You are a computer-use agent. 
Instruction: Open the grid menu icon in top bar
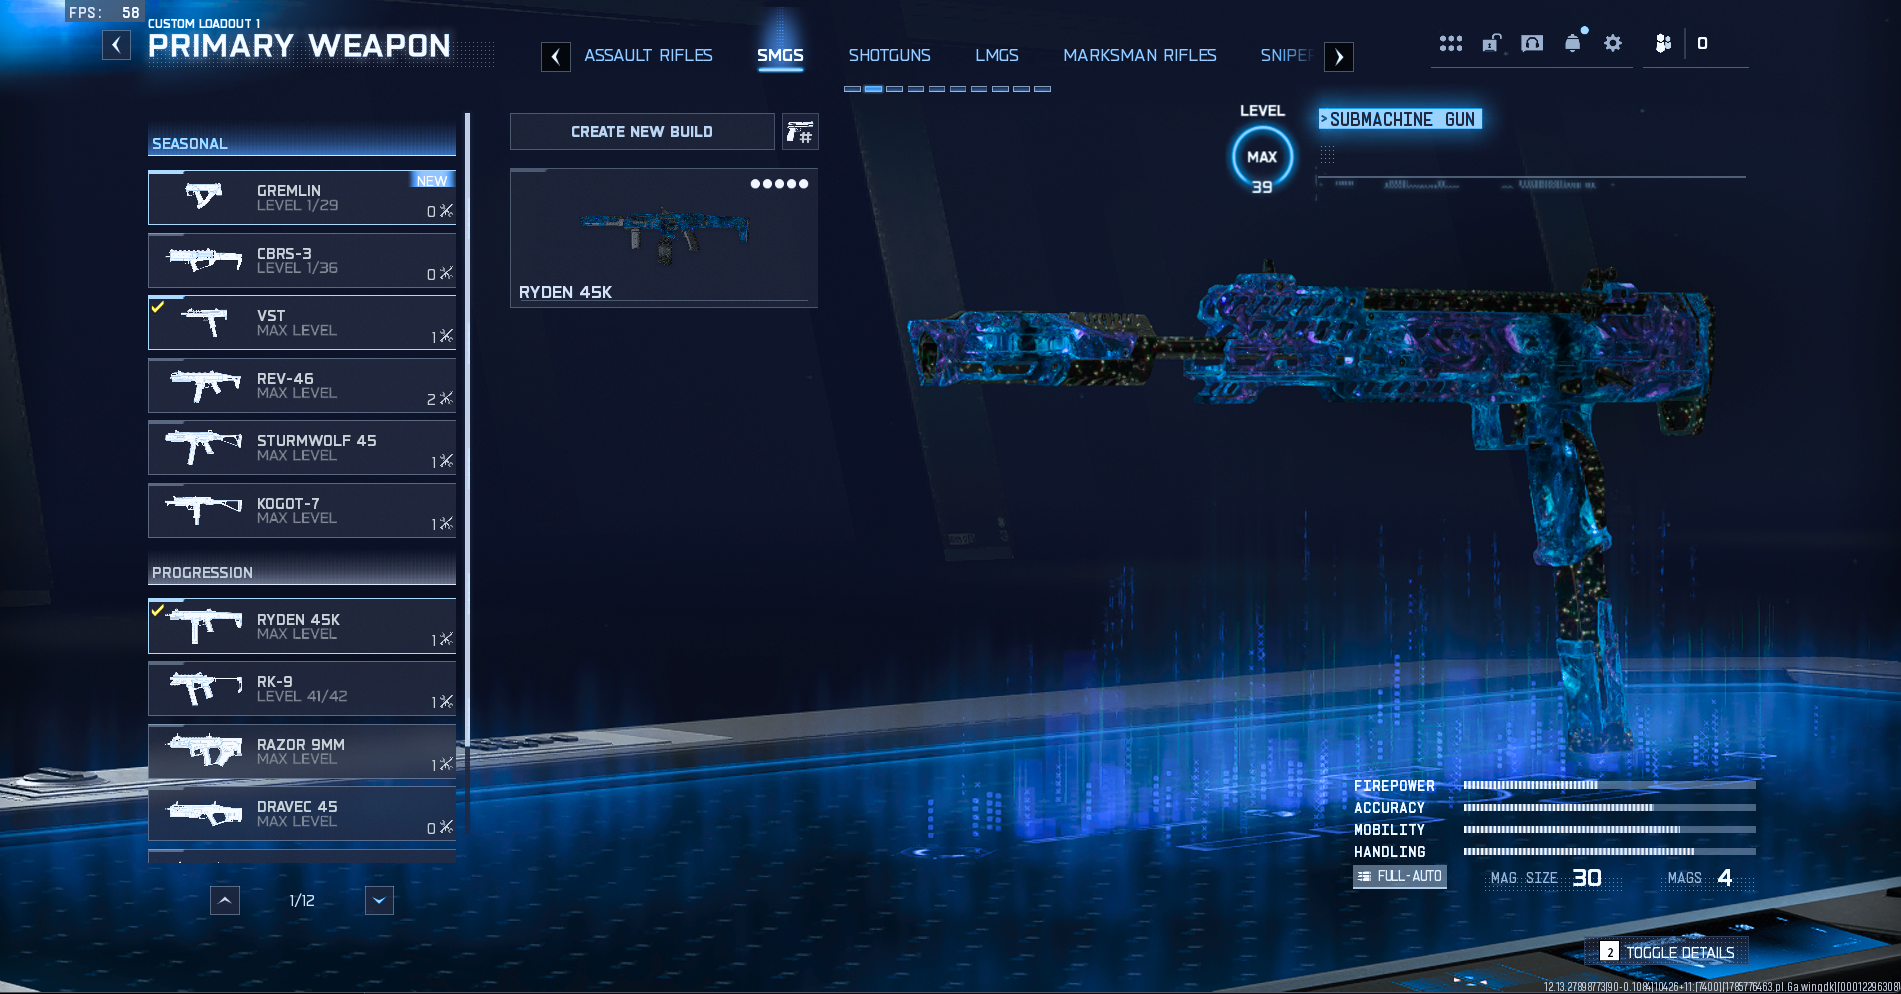tap(1451, 43)
